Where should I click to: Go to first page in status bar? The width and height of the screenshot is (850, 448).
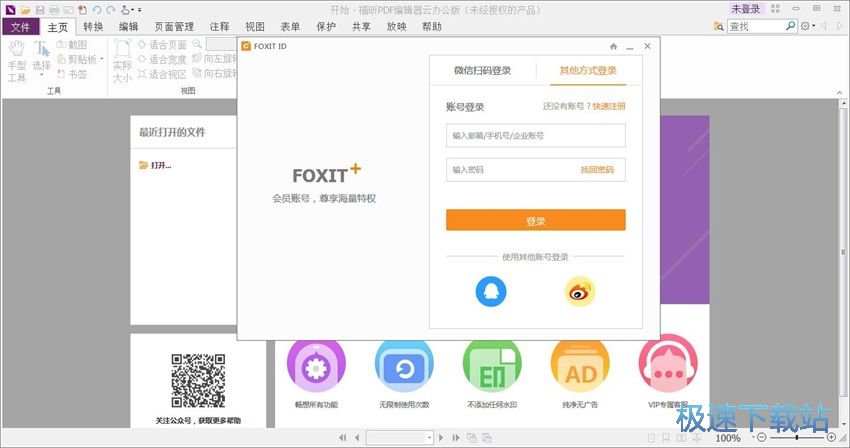coord(343,438)
